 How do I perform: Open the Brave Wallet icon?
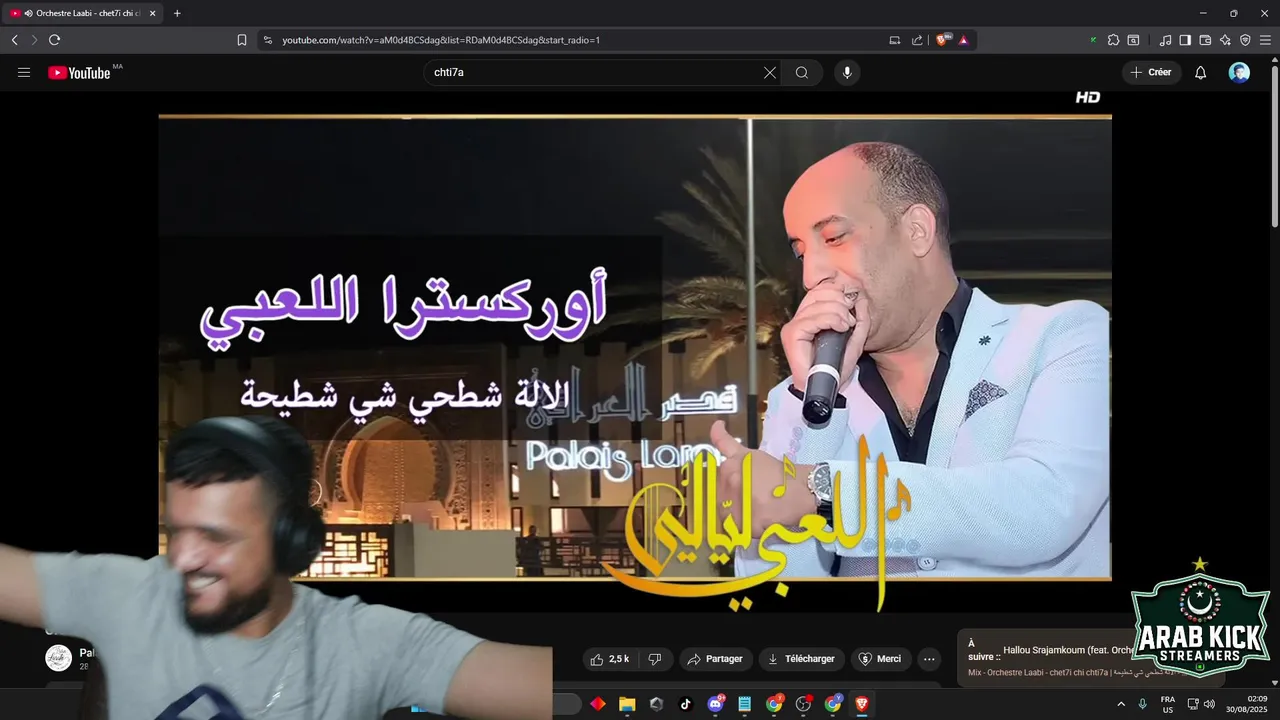(1205, 40)
